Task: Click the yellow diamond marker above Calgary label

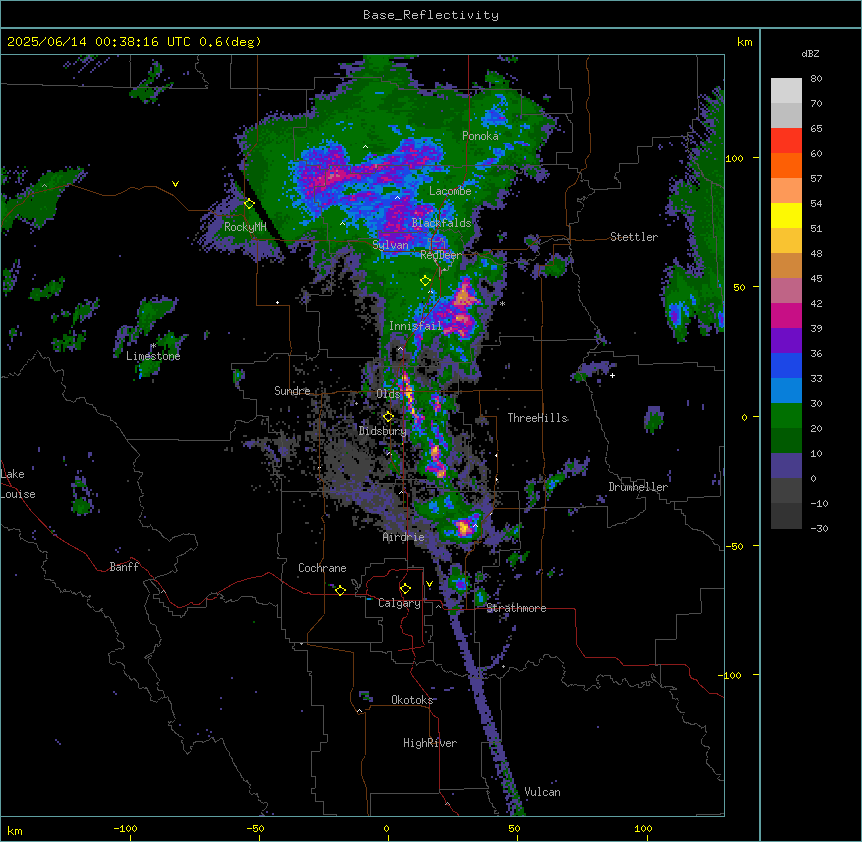Action: [405, 589]
